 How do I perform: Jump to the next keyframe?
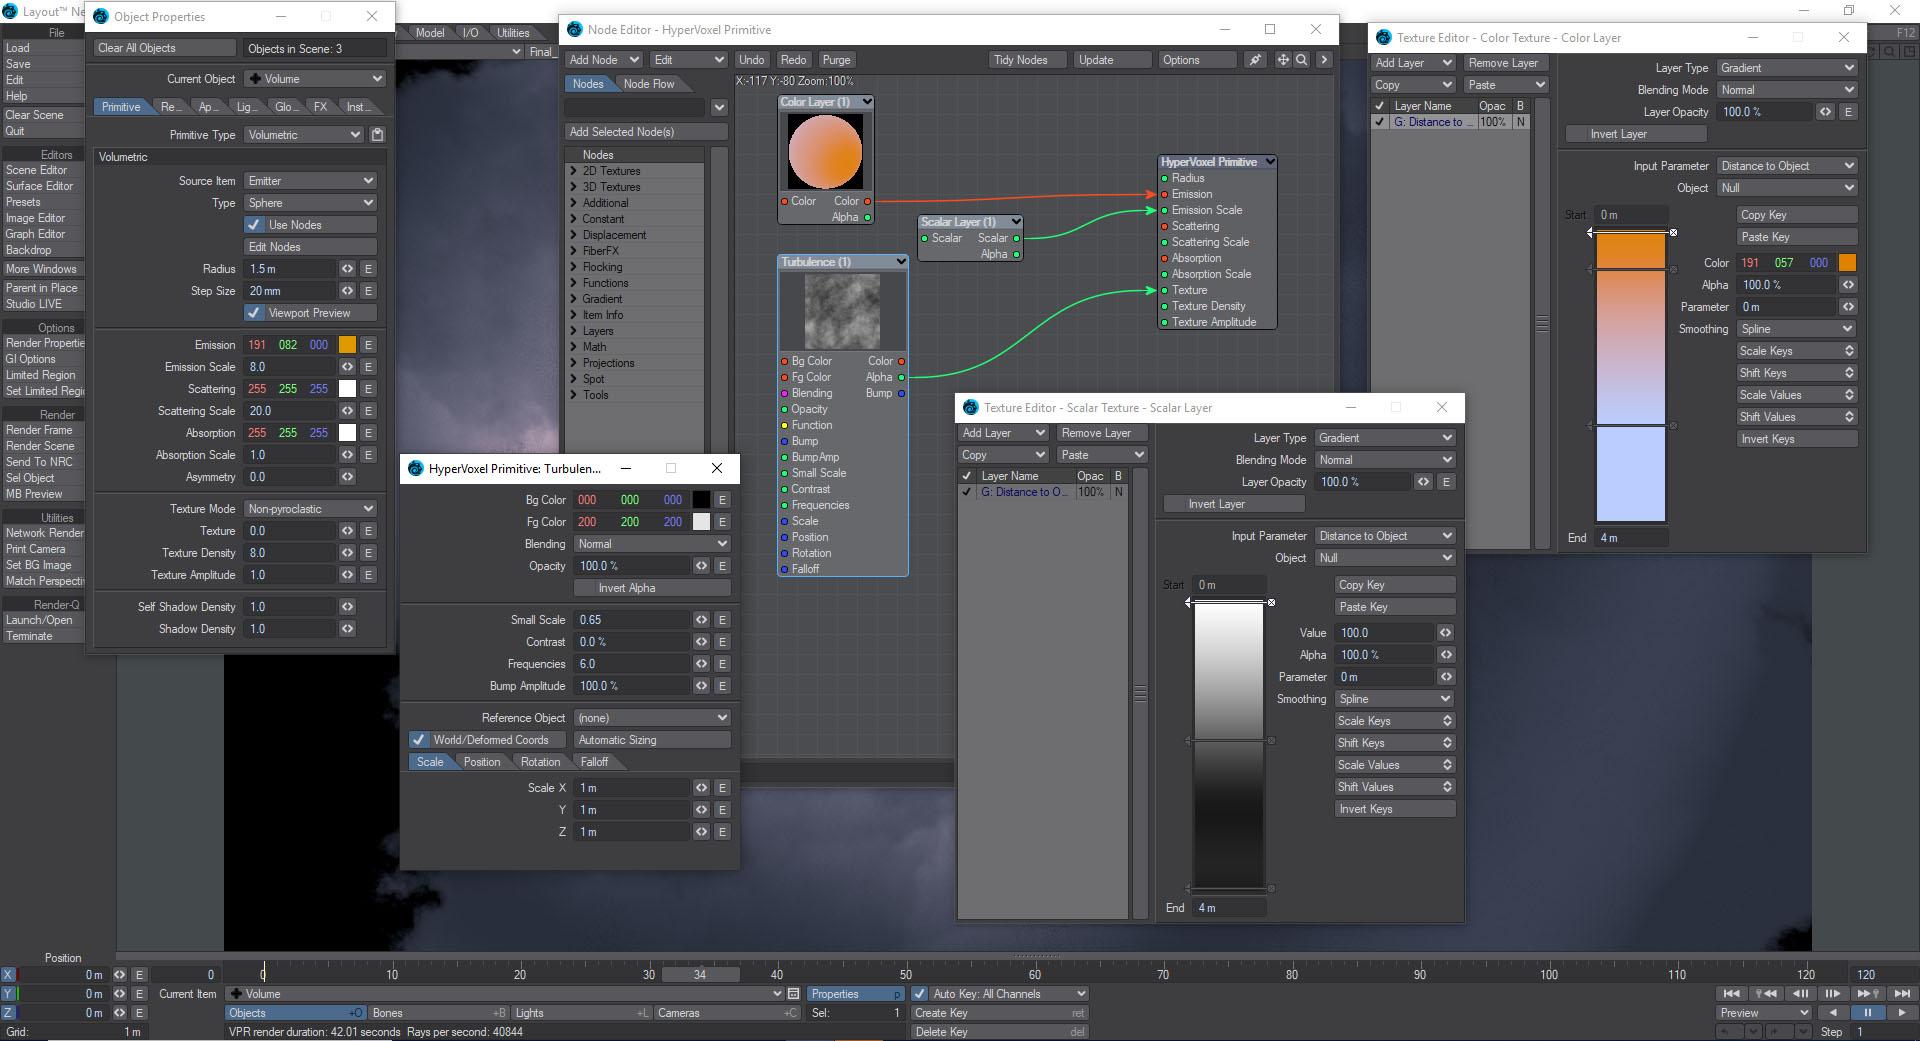(x=1867, y=993)
